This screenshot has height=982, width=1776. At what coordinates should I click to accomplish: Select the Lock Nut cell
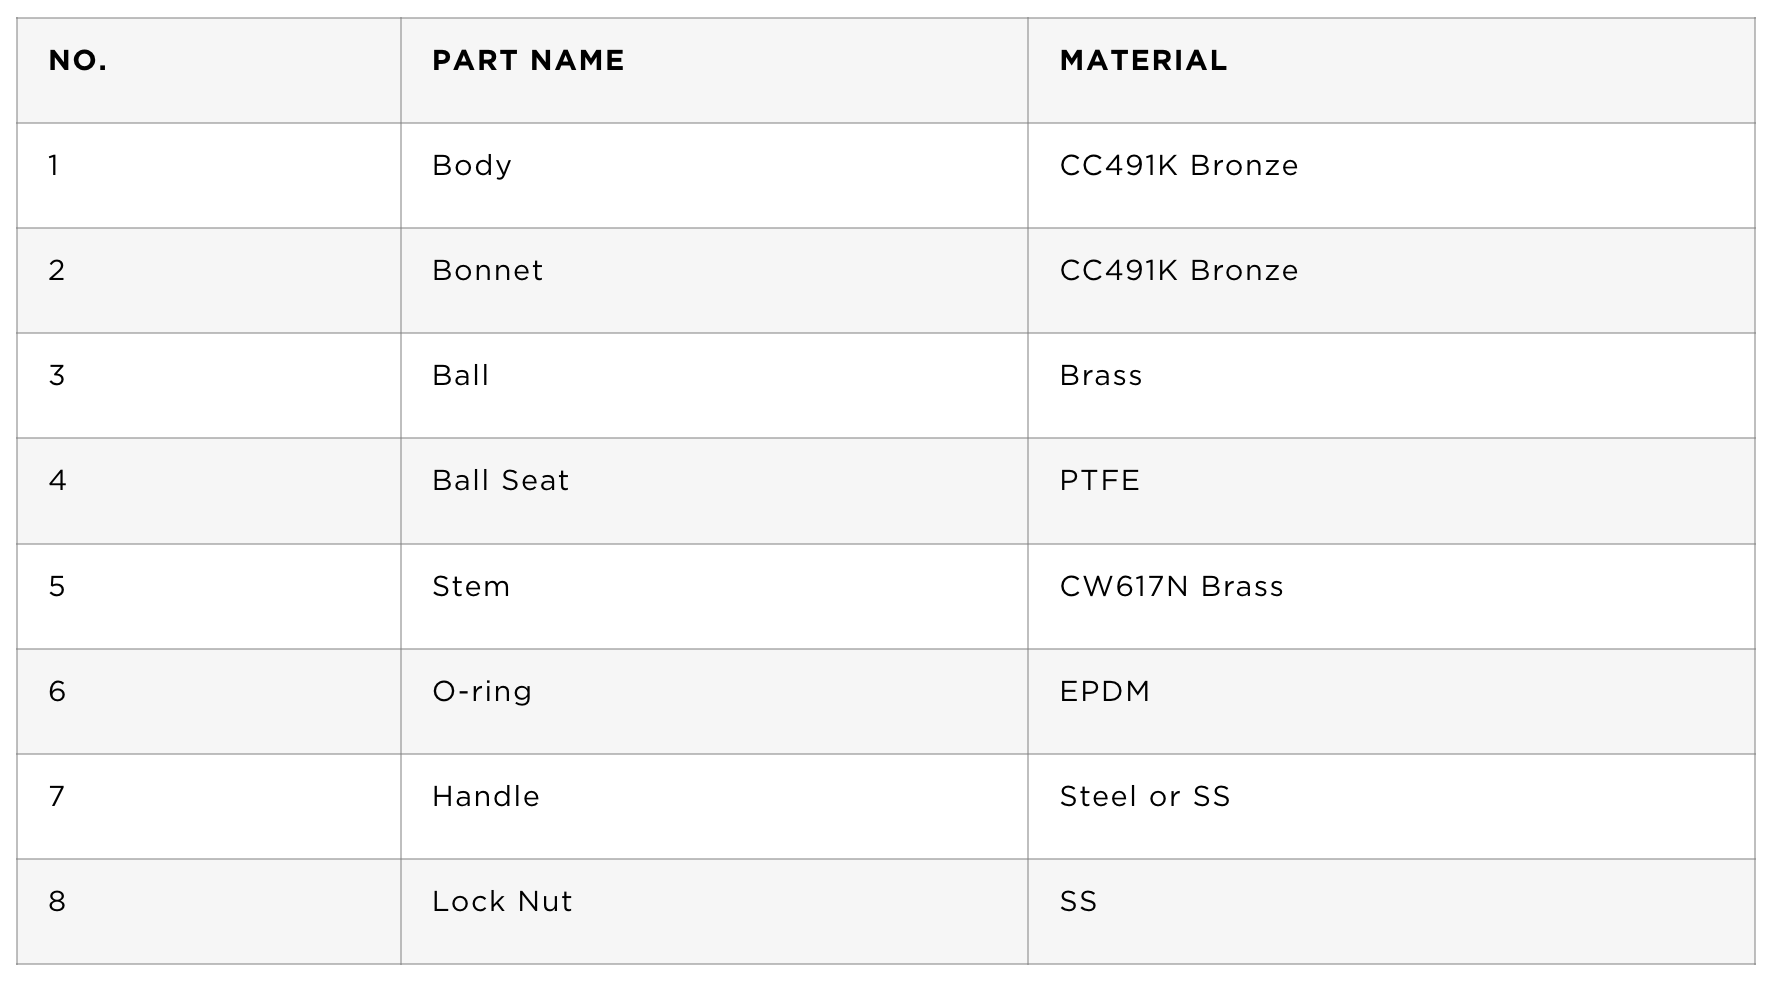point(714,912)
